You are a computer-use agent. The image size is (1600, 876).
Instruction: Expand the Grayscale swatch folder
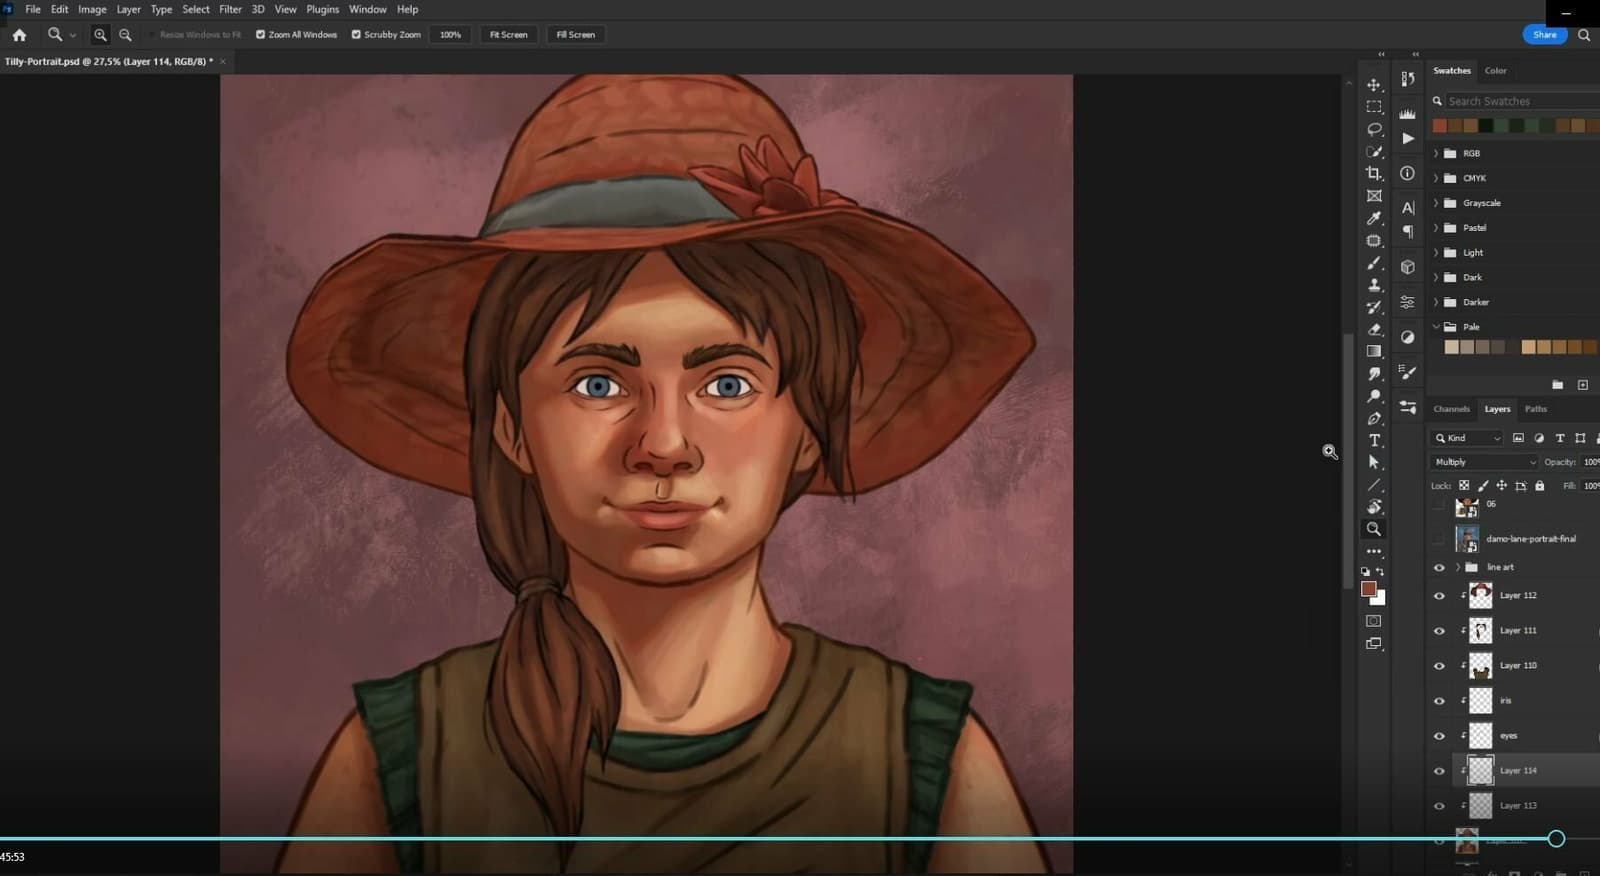[1436, 203]
